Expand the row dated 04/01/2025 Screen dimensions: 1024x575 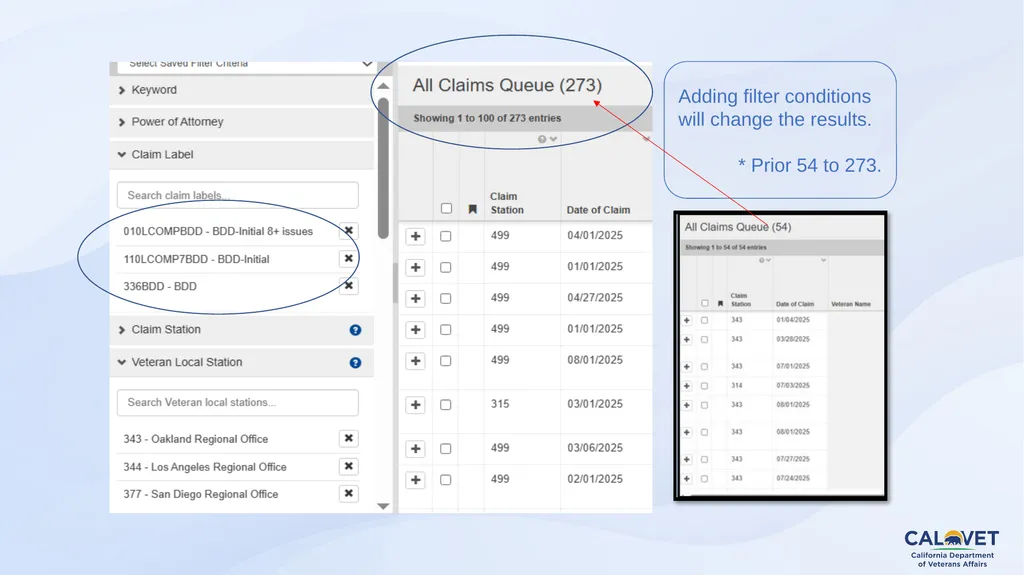[x=415, y=237]
